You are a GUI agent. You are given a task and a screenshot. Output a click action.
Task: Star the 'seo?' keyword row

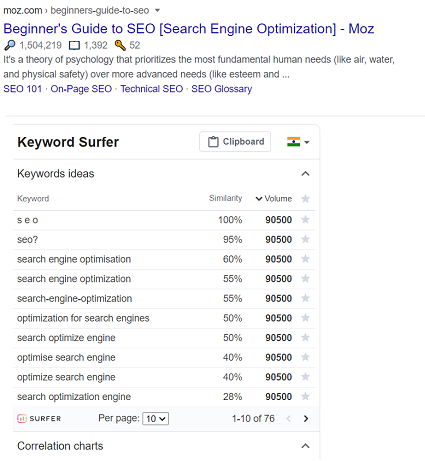pos(305,239)
